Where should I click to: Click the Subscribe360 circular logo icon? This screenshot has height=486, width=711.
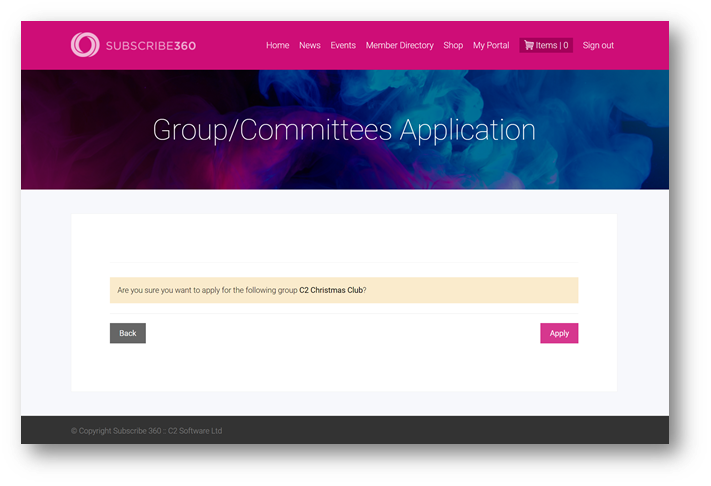pyautogui.click(x=85, y=45)
